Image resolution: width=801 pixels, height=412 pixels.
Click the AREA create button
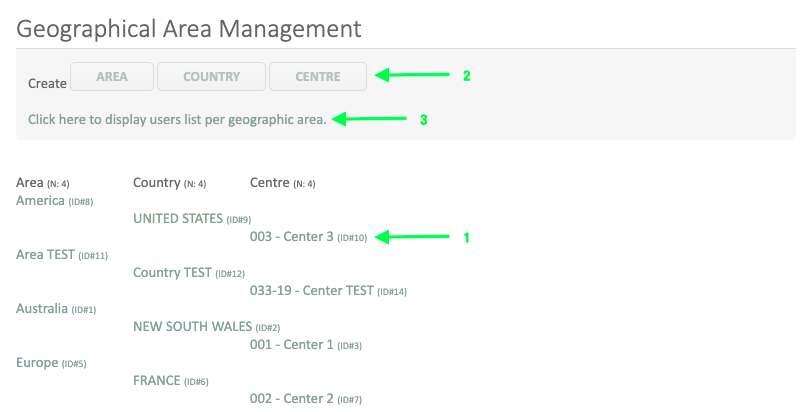[x=112, y=77]
